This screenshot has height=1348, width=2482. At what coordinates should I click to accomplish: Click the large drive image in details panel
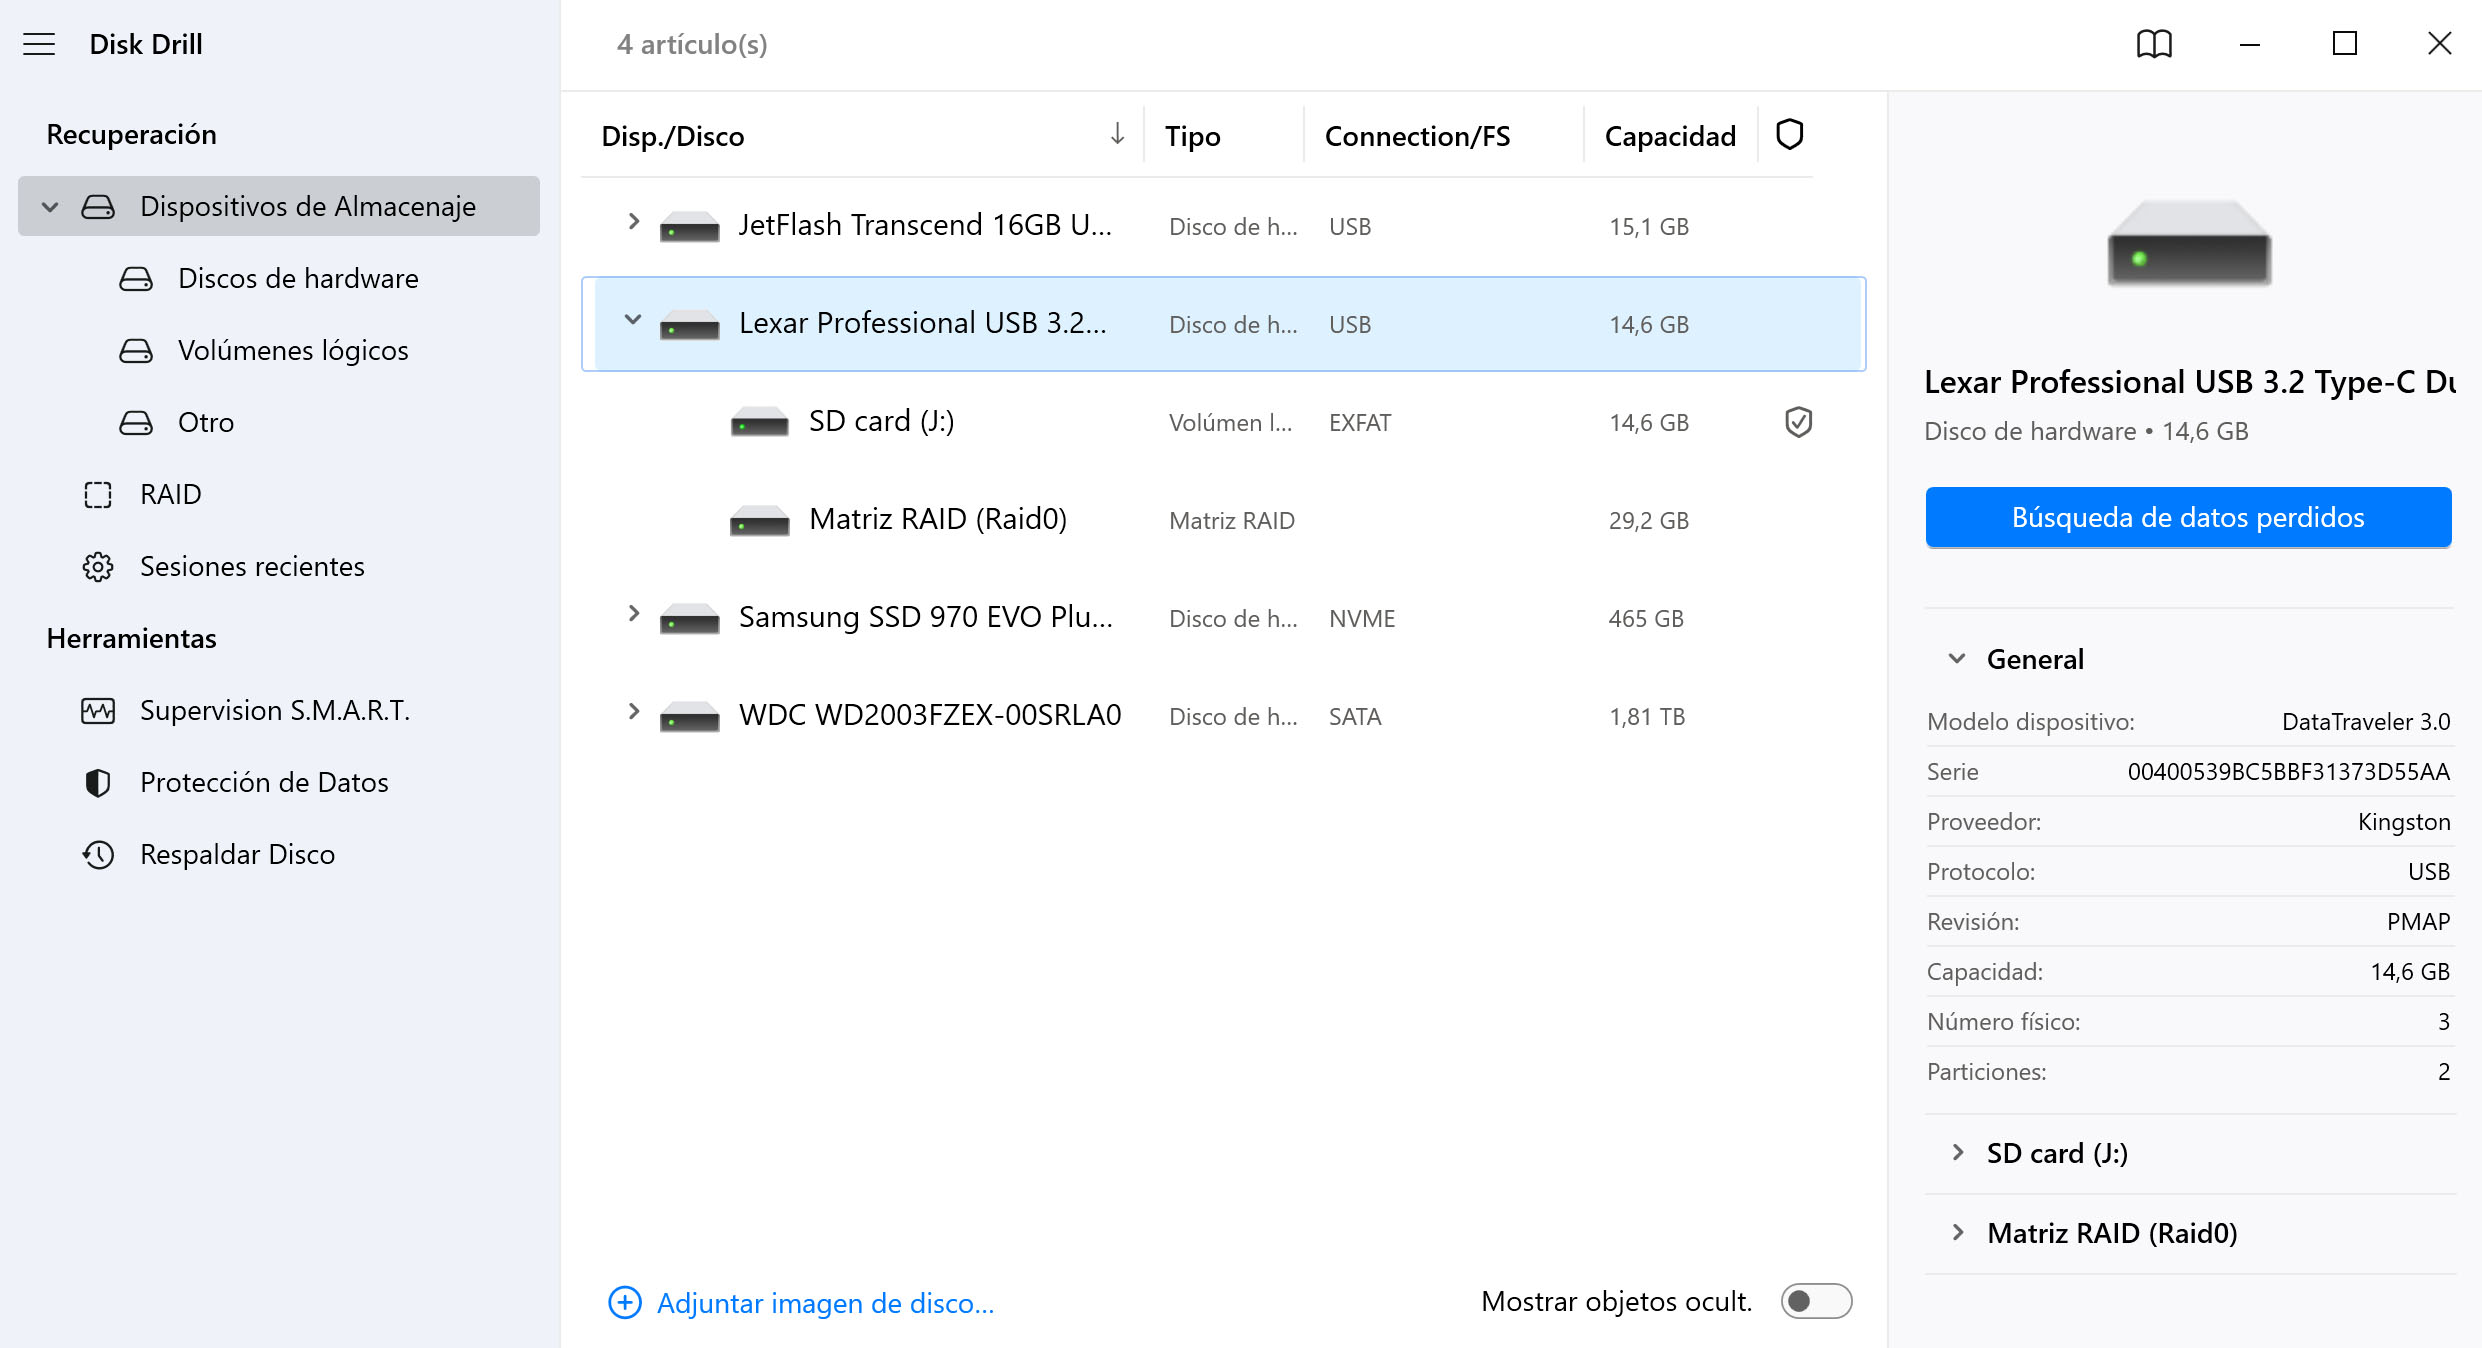[2189, 243]
